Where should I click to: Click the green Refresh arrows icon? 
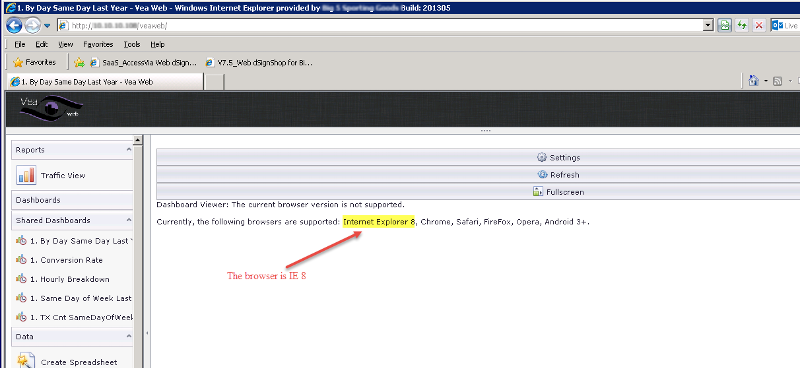(x=742, y=26)
